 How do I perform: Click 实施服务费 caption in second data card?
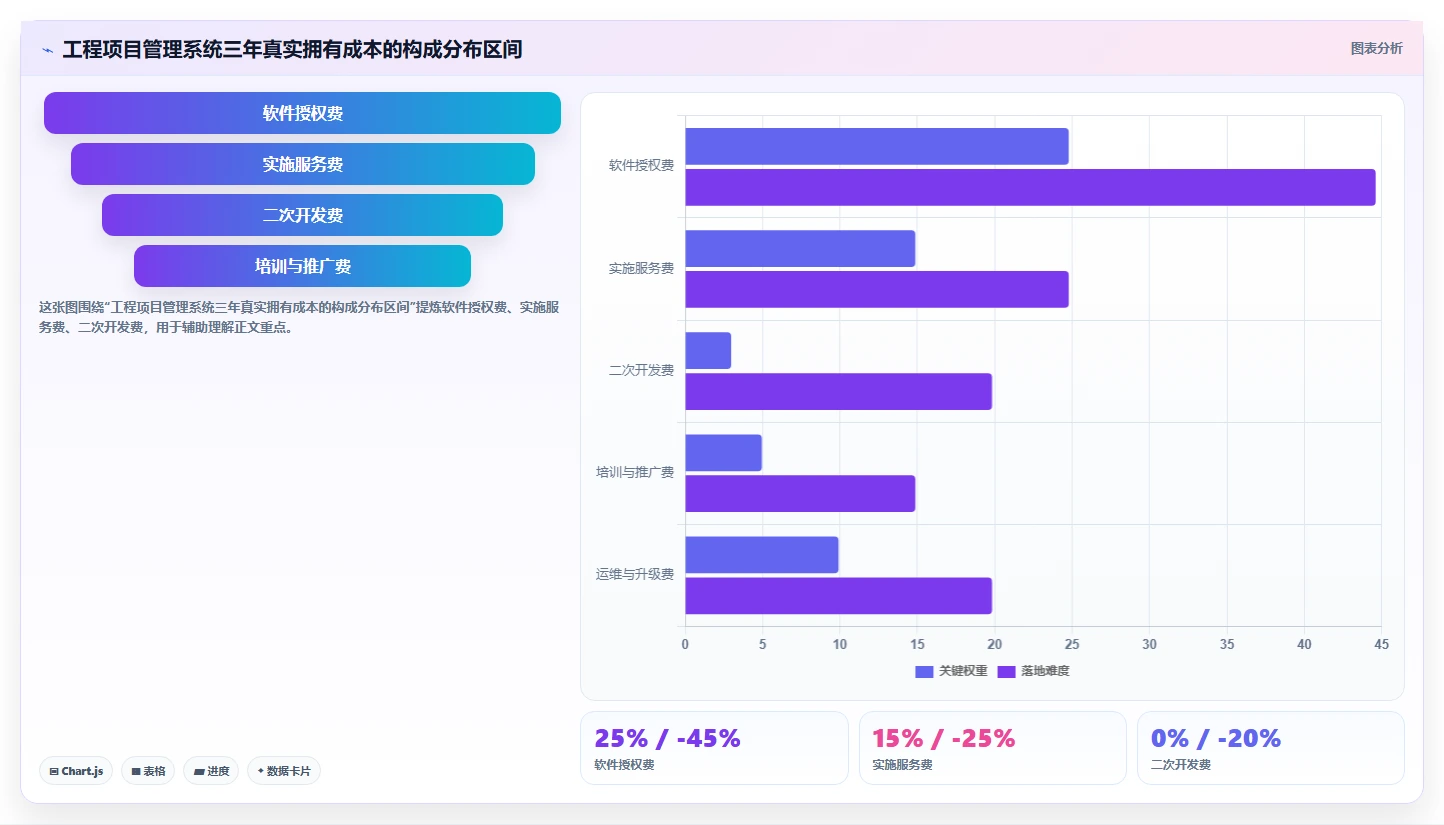click(x=902, y=765)
